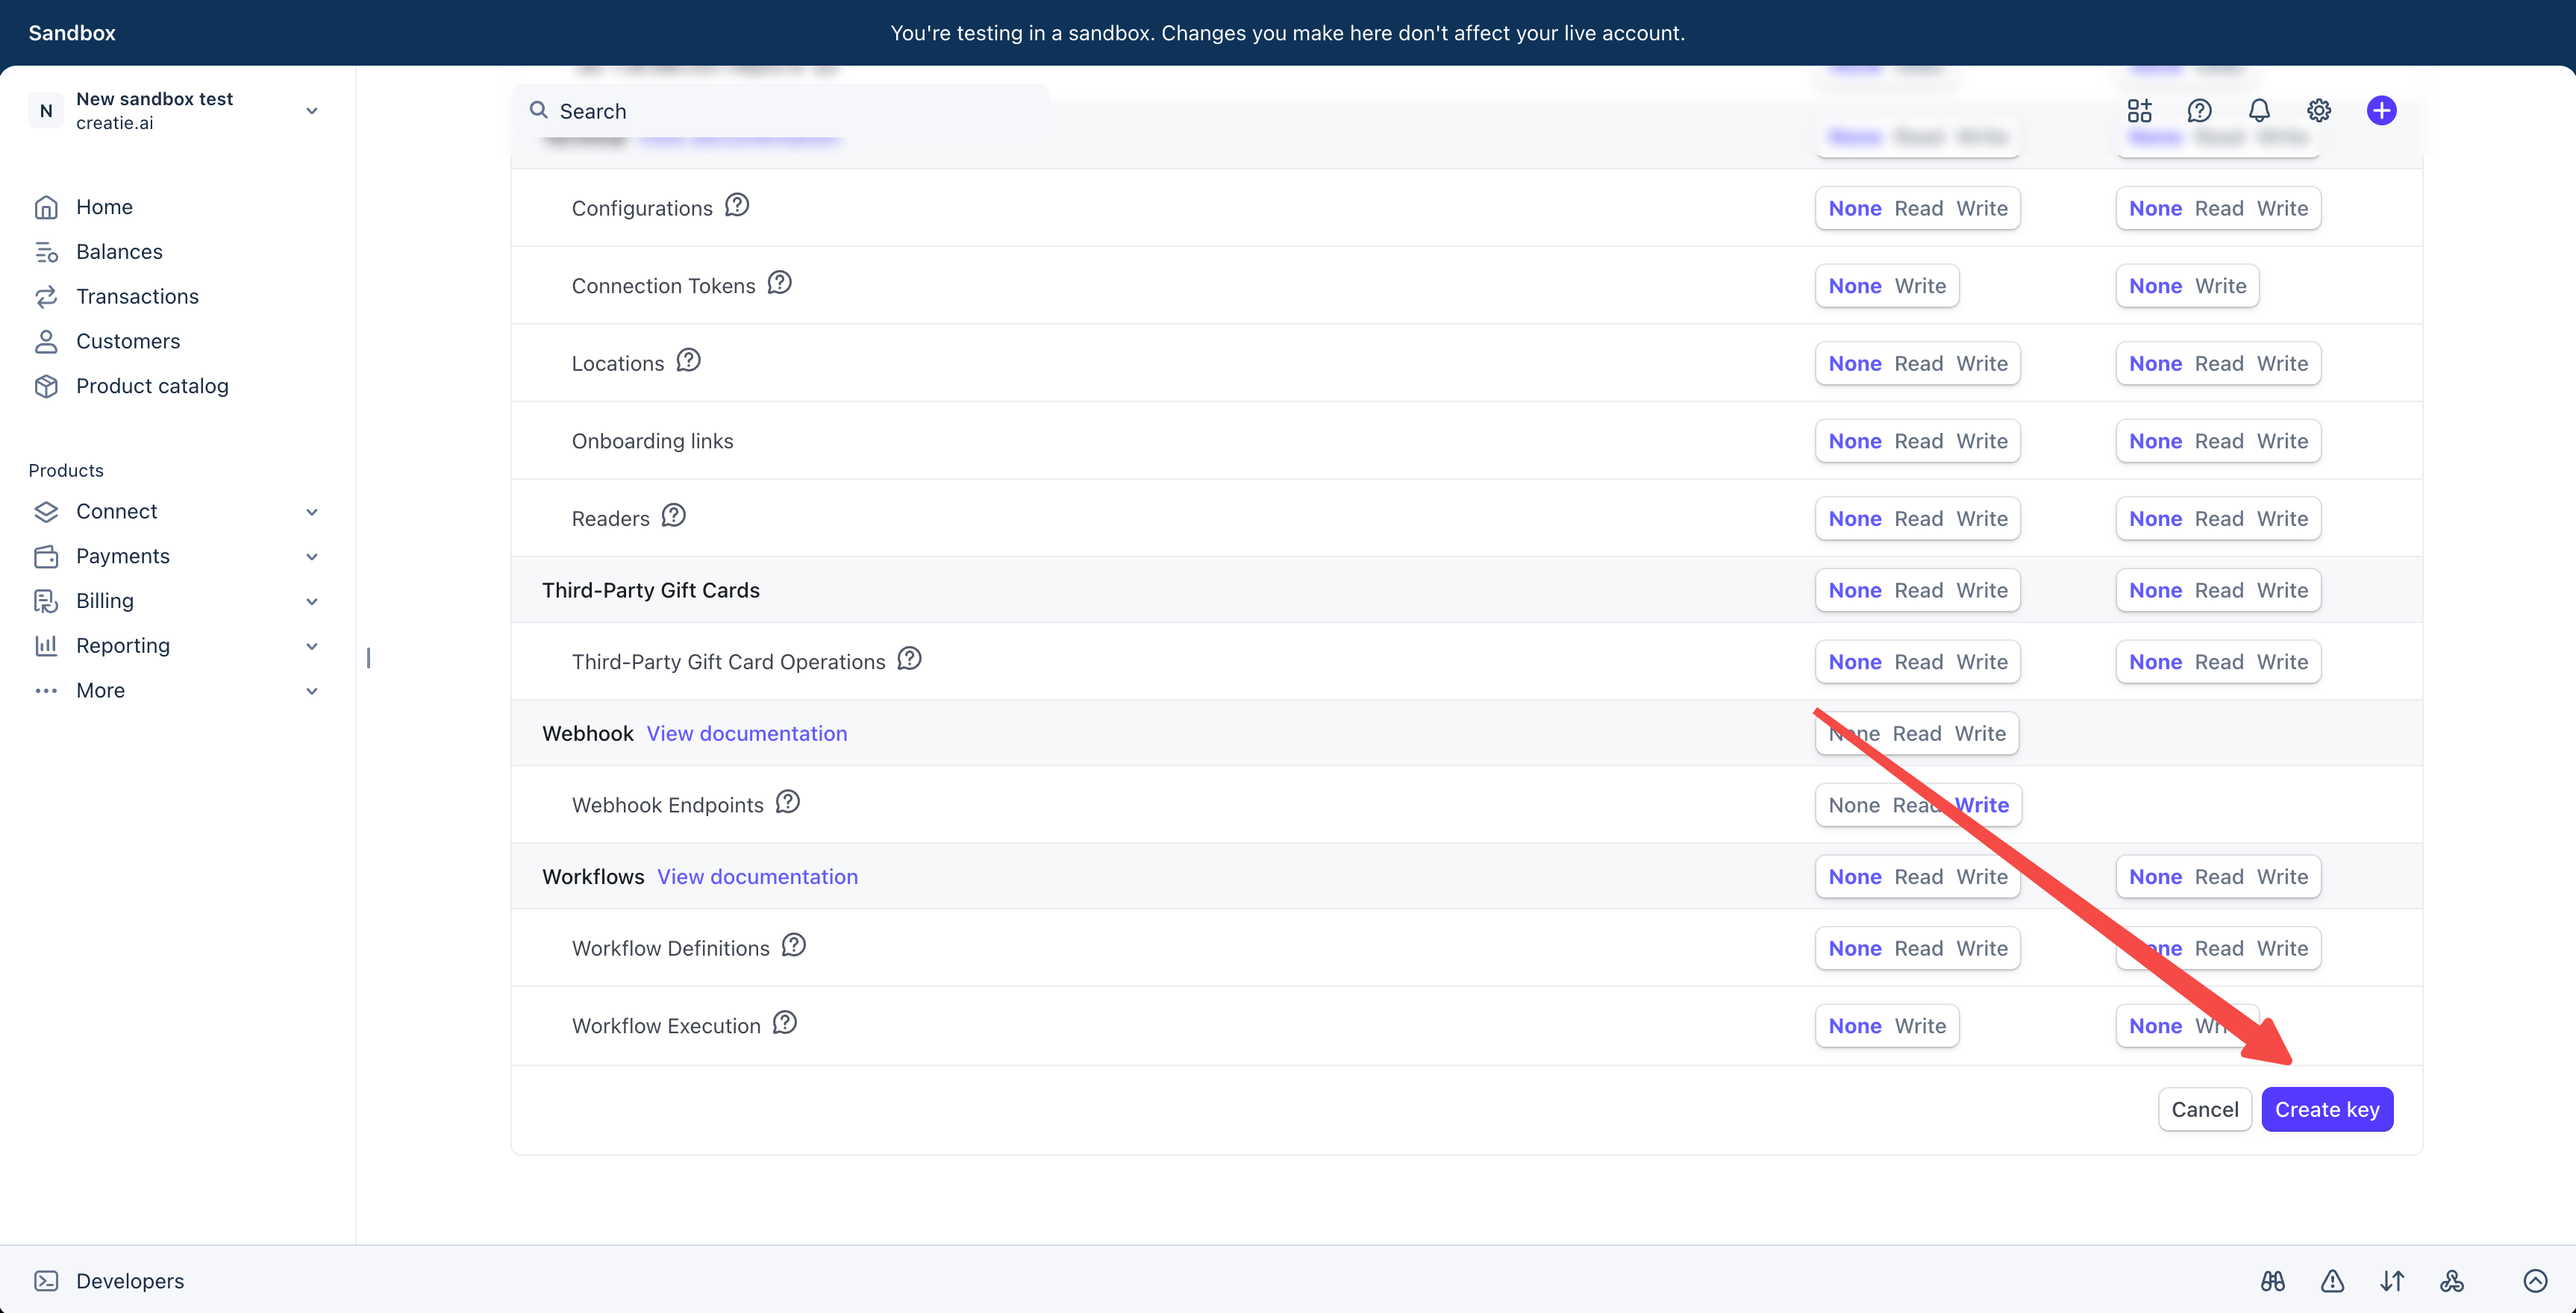
Task: Expand the Connect products section
Action: tap(312, 512)
